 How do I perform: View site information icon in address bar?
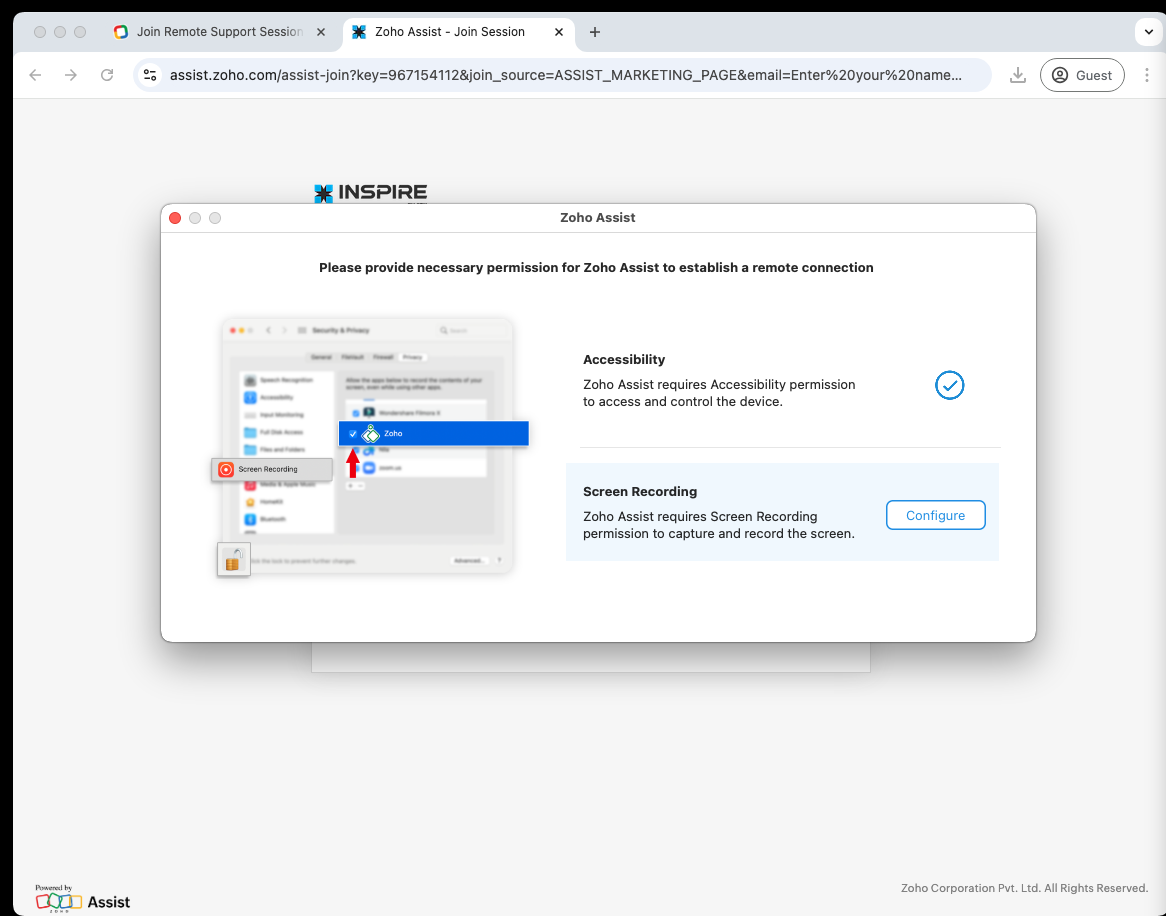(150, 75)
